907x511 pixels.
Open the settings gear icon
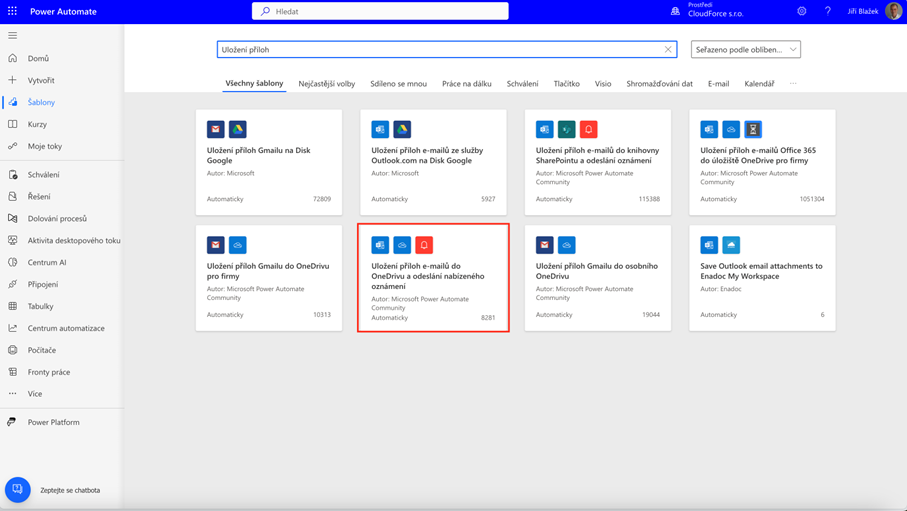click(802, 11)
